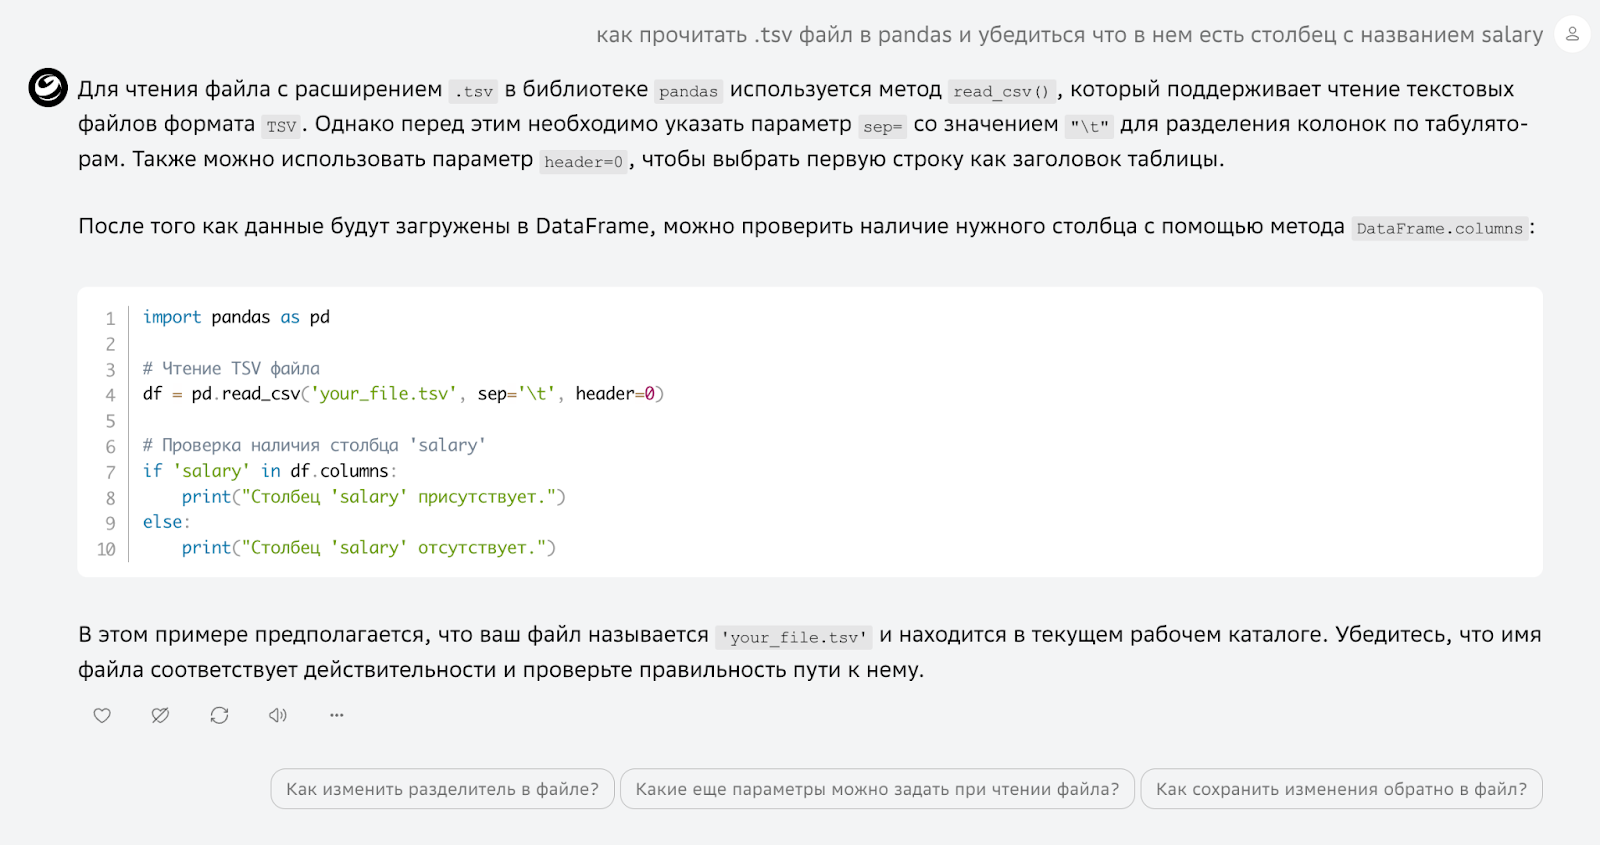Viewport: 1600px width, 845px height.
Task: Click the user question text about .tsv
Action: [x=1069, y=35]
